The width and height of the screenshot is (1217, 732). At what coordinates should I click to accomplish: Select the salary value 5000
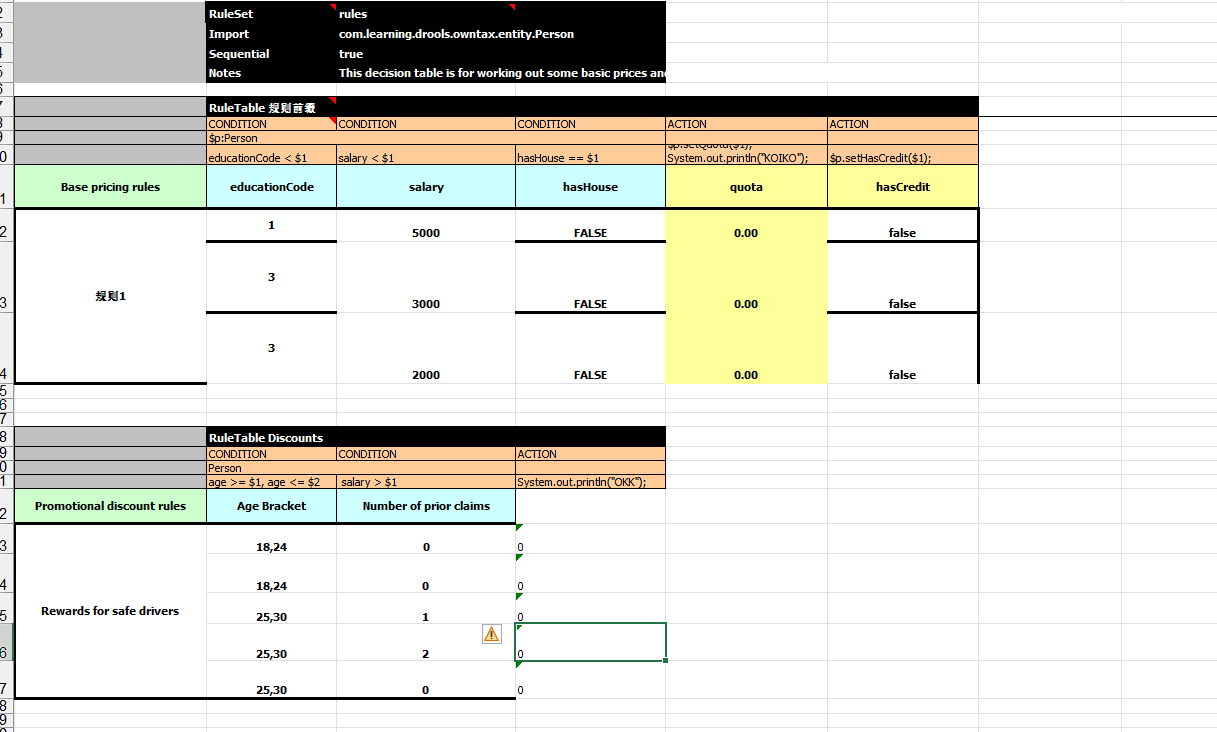[426, 225]
